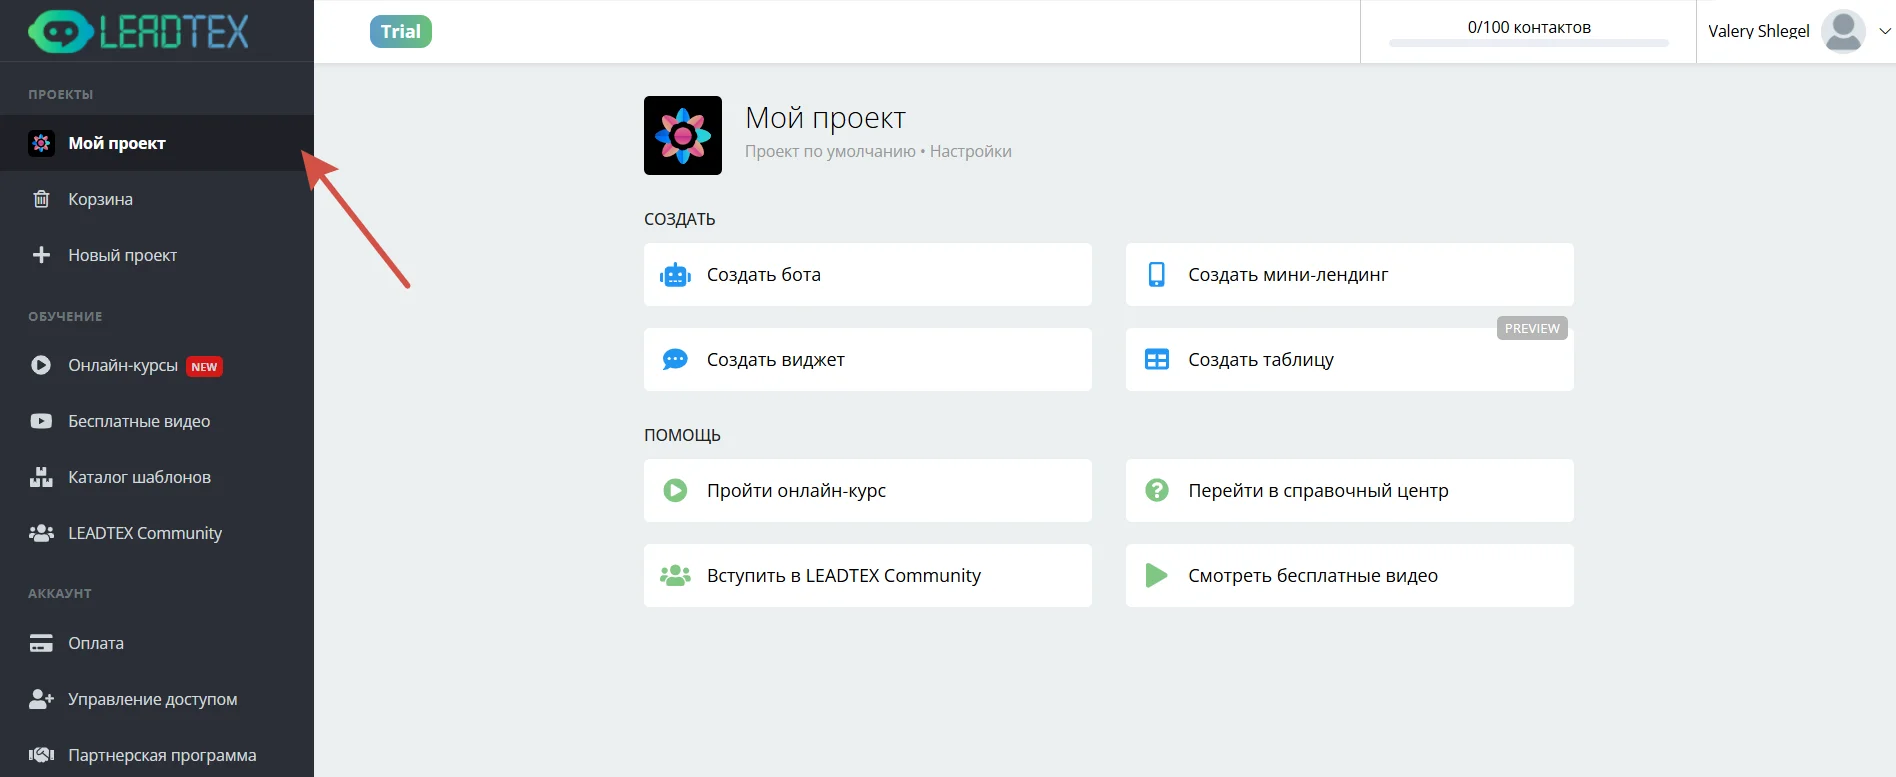Click the Пройти онлайн-курс button
Image resolution: width=1896 pixels, height=777 pixels.
click(x=868, y=490)
